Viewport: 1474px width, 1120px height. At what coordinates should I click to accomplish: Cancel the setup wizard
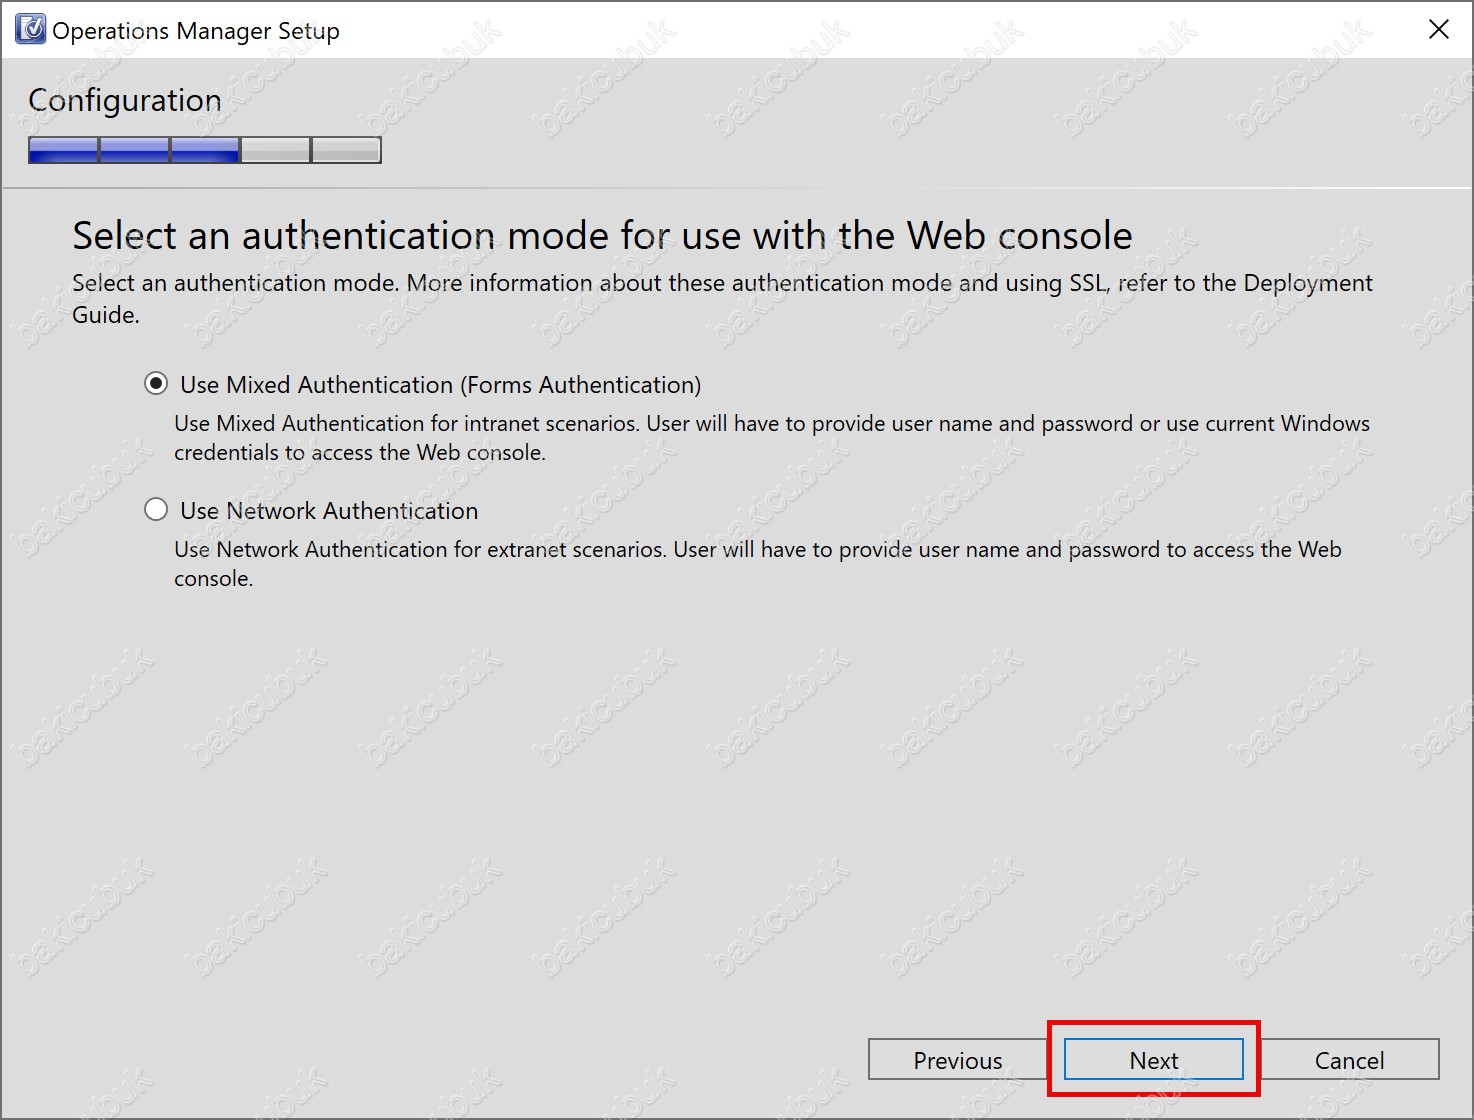point(1349,1060)
